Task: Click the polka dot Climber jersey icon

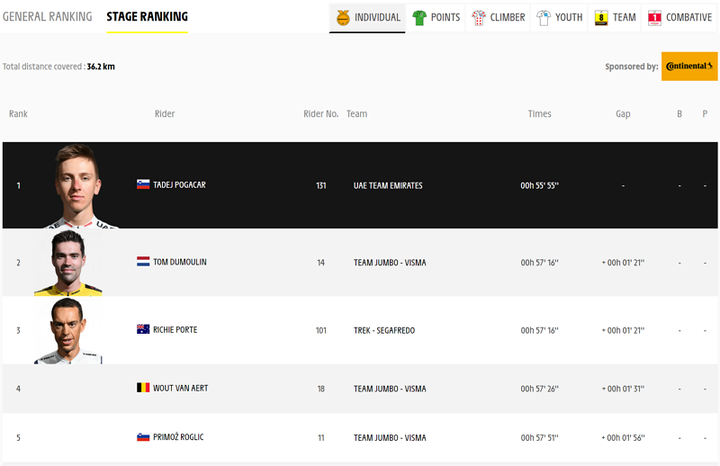Action: click(478, 17)
